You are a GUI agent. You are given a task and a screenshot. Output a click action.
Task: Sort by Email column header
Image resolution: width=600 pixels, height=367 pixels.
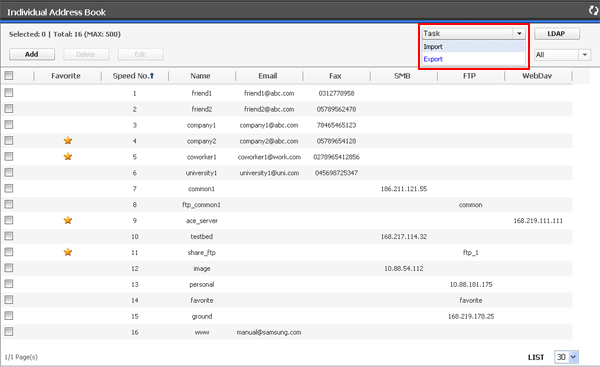tap(268, 76)
